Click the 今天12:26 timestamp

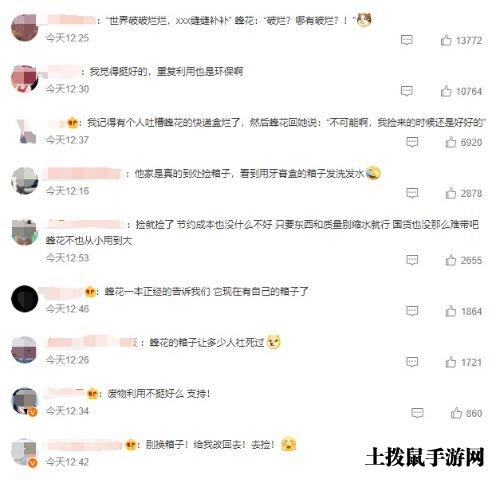tap(67, 360)
